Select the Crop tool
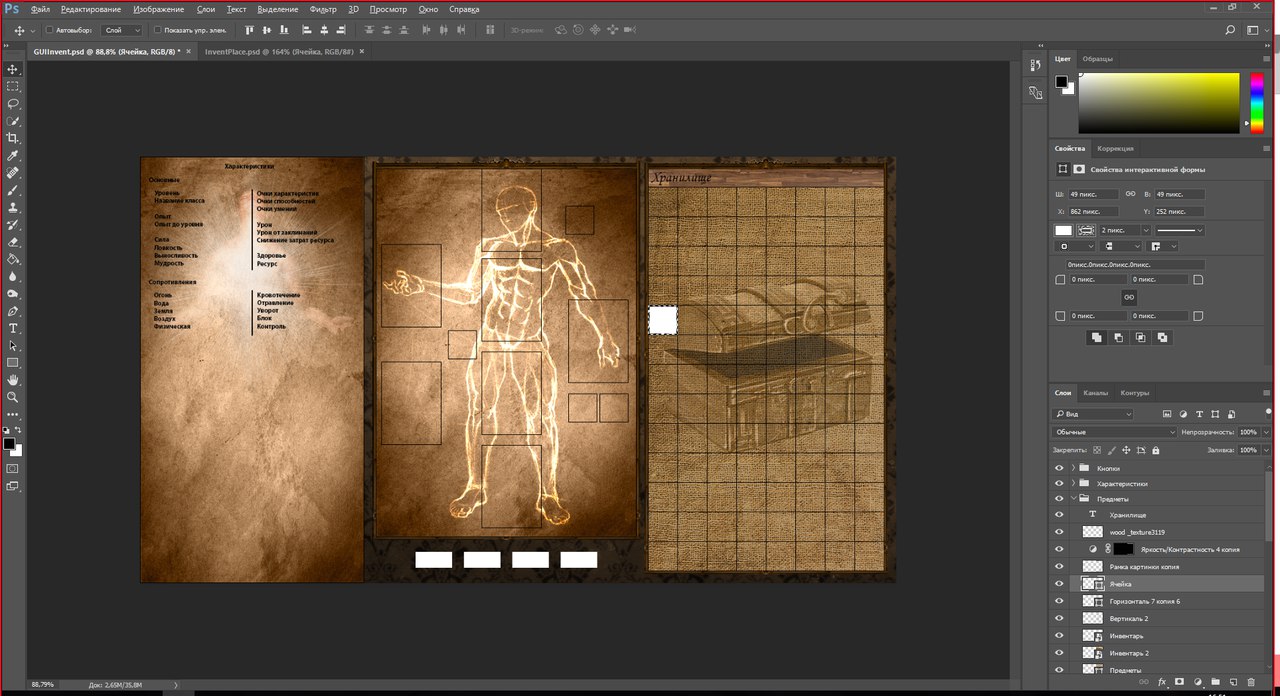This screenshot has height=696, width=1280. pos(13,138)
